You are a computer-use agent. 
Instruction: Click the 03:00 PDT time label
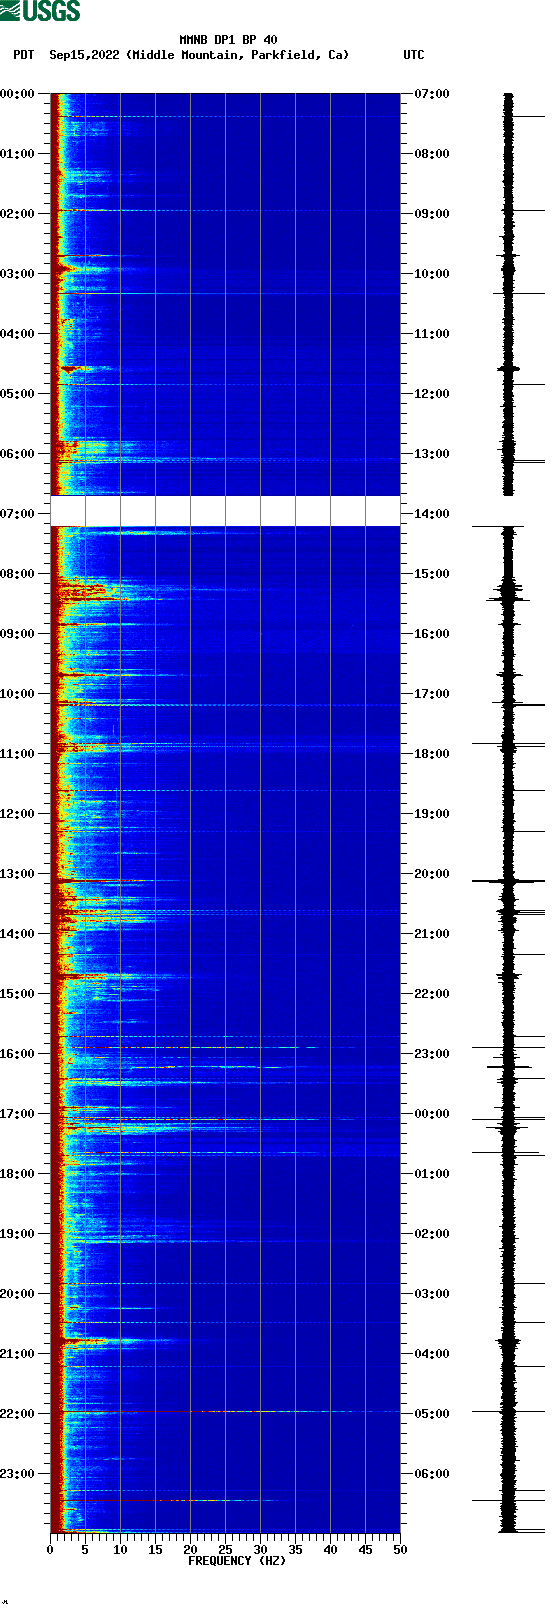(18, 274)
